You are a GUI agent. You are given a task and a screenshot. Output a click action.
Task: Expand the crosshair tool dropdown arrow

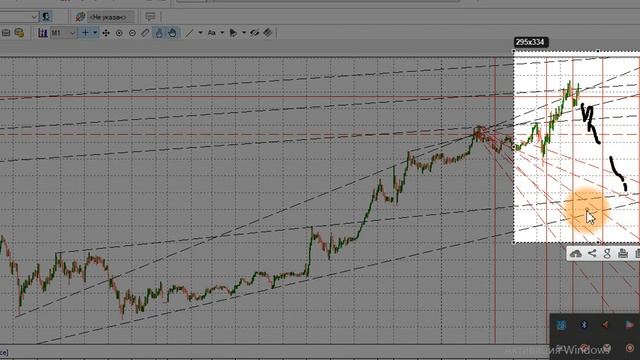[x=95, y=33]
